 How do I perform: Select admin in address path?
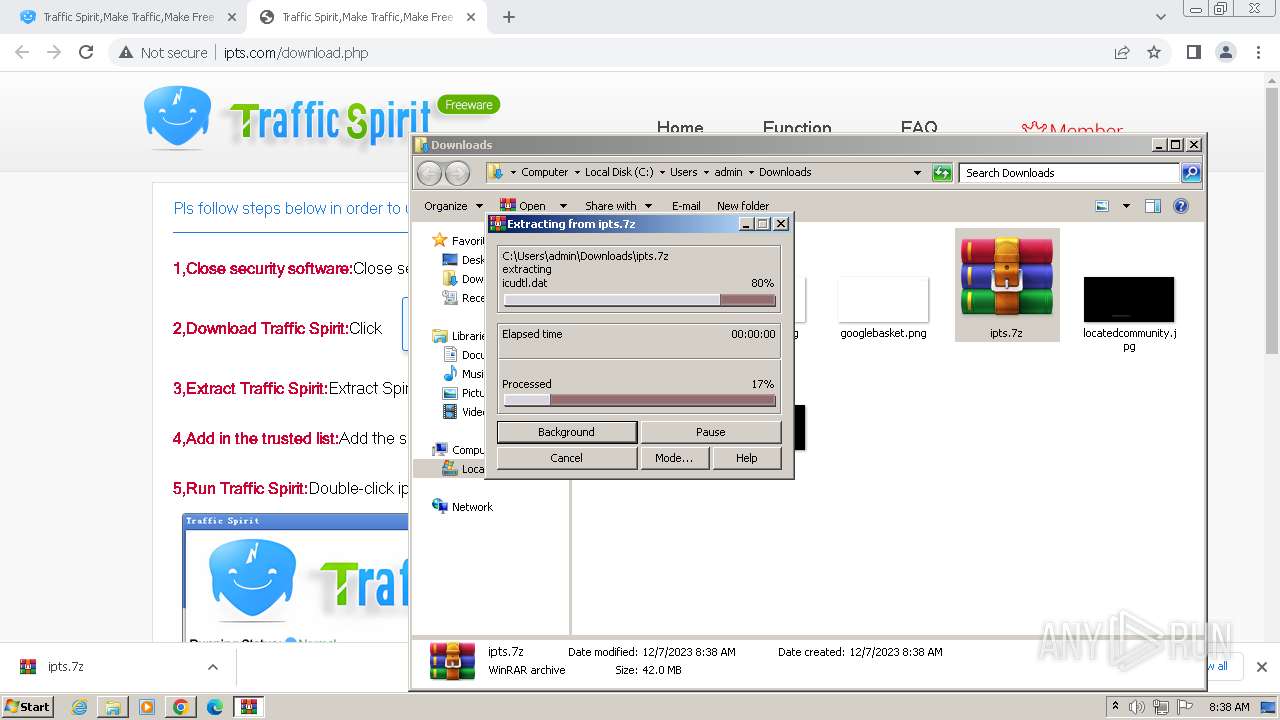click(728, 172)
